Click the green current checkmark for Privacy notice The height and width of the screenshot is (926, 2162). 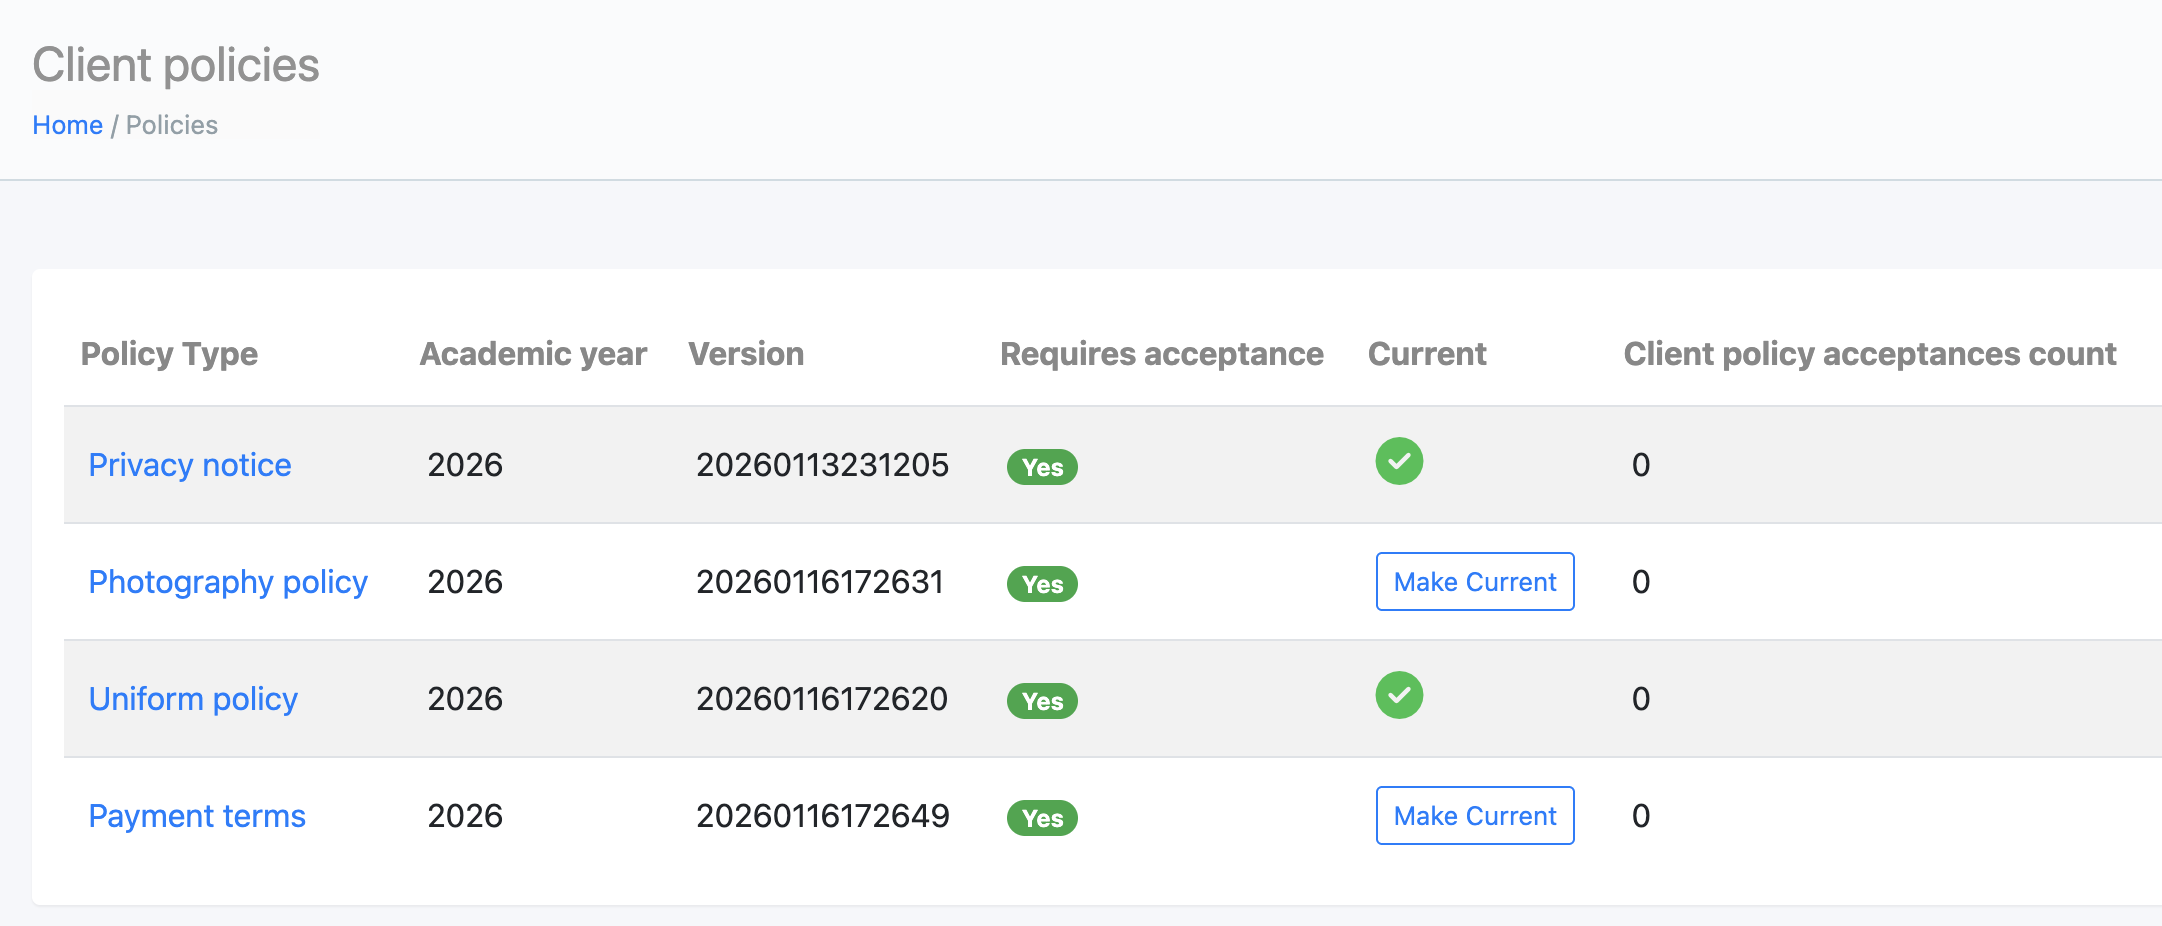click(x=1399, y=461)
